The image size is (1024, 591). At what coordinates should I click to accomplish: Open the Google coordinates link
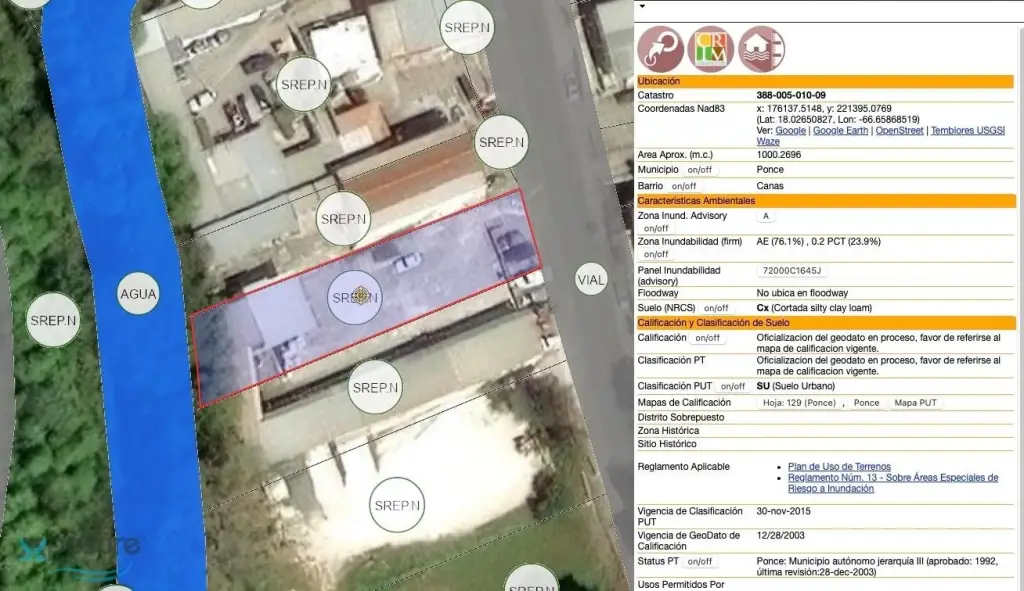(790, 131)
